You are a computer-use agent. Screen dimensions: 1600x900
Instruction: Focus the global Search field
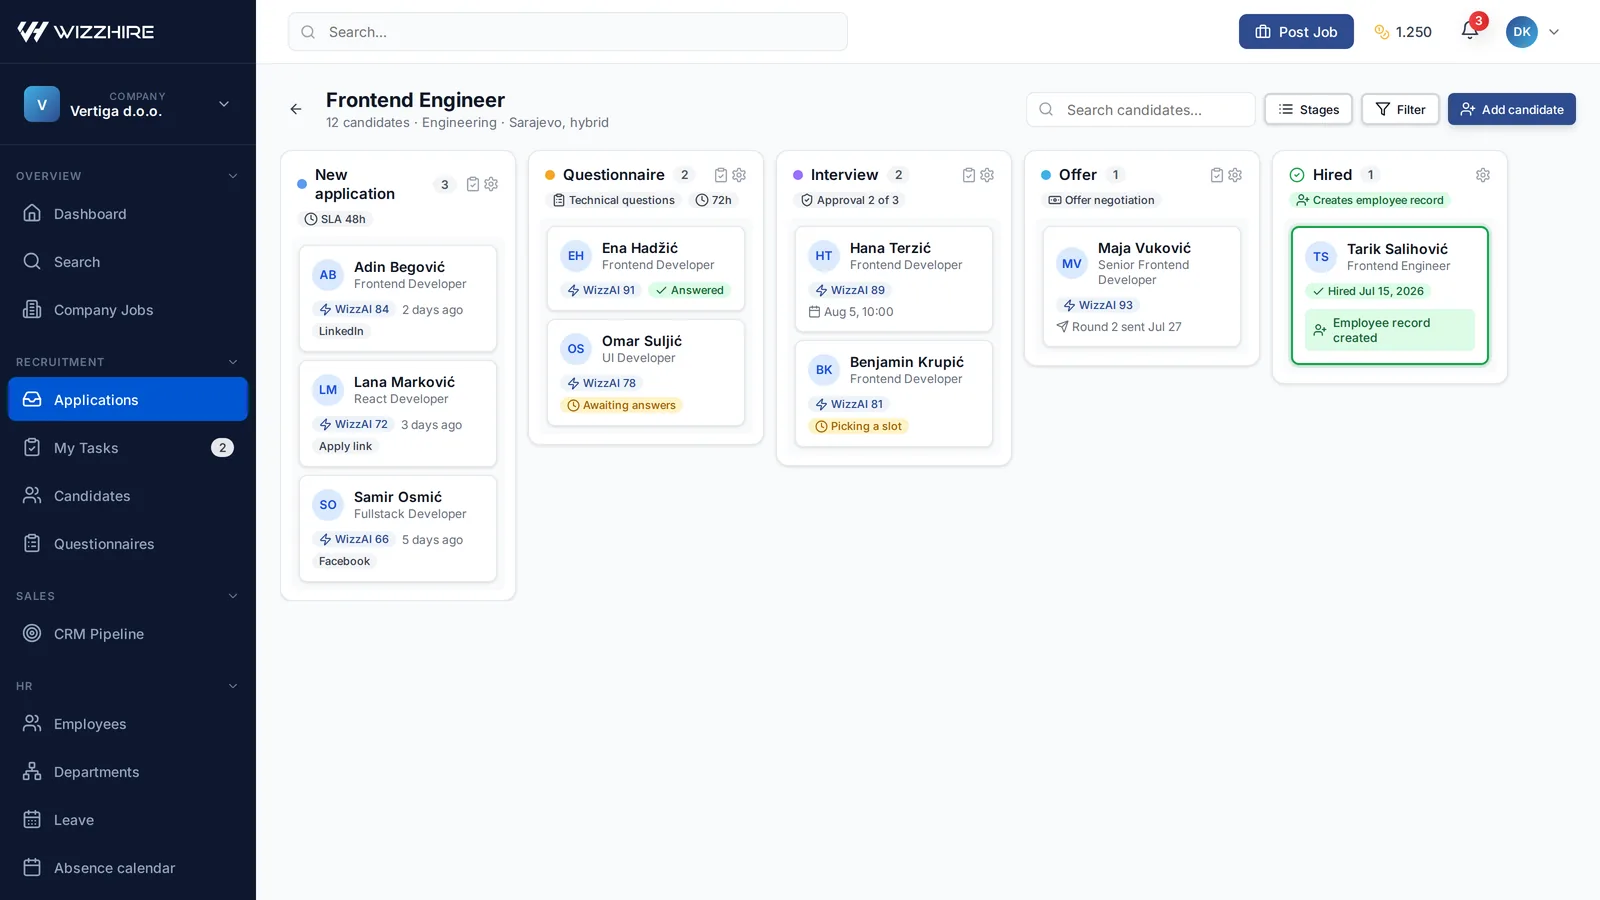[x=568, y=32]
